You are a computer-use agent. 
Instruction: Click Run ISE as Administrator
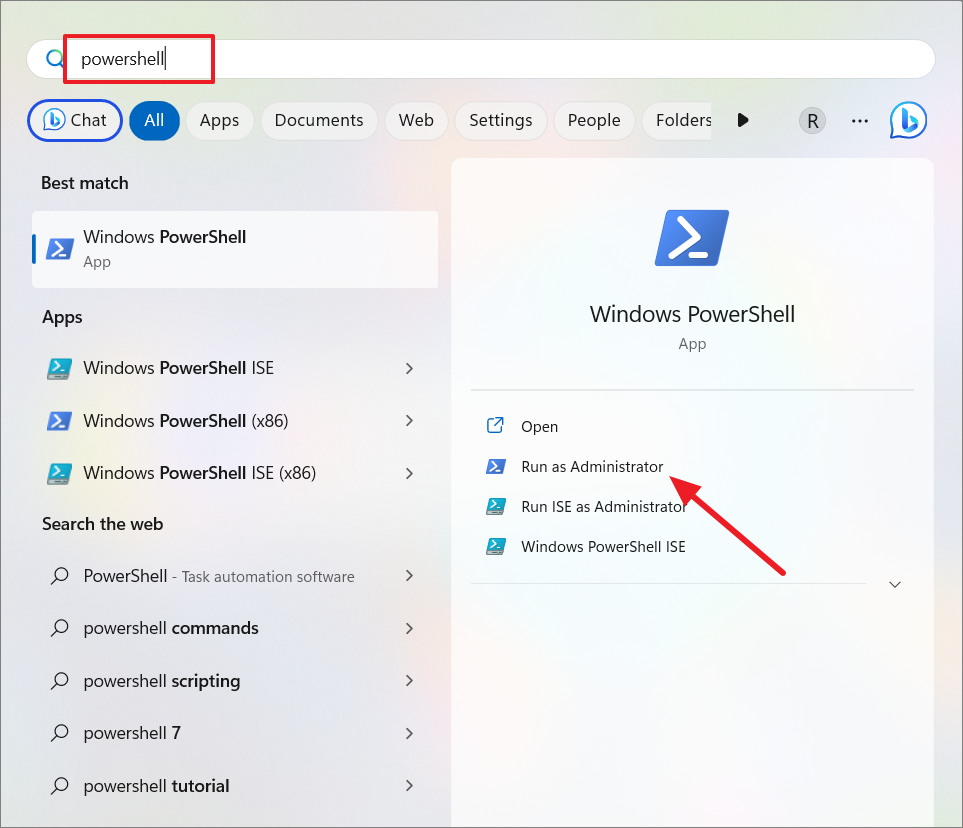click(x=603, y=506)
